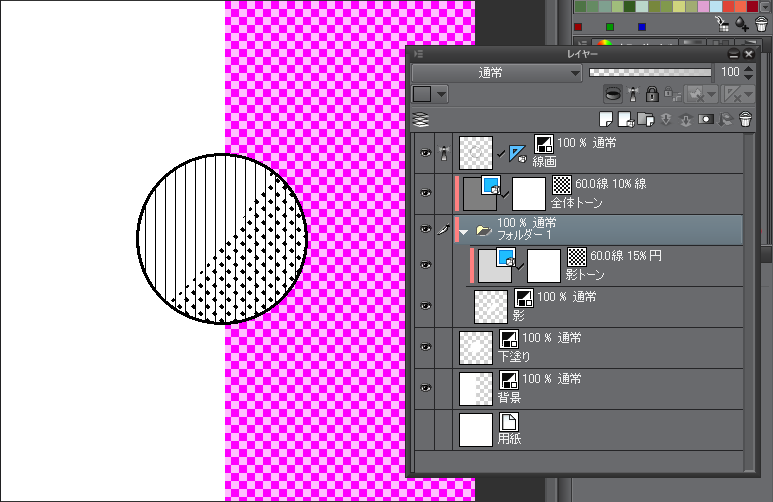Lock the layer with padlock icon

pyautogui.click(x=652, y=94)
